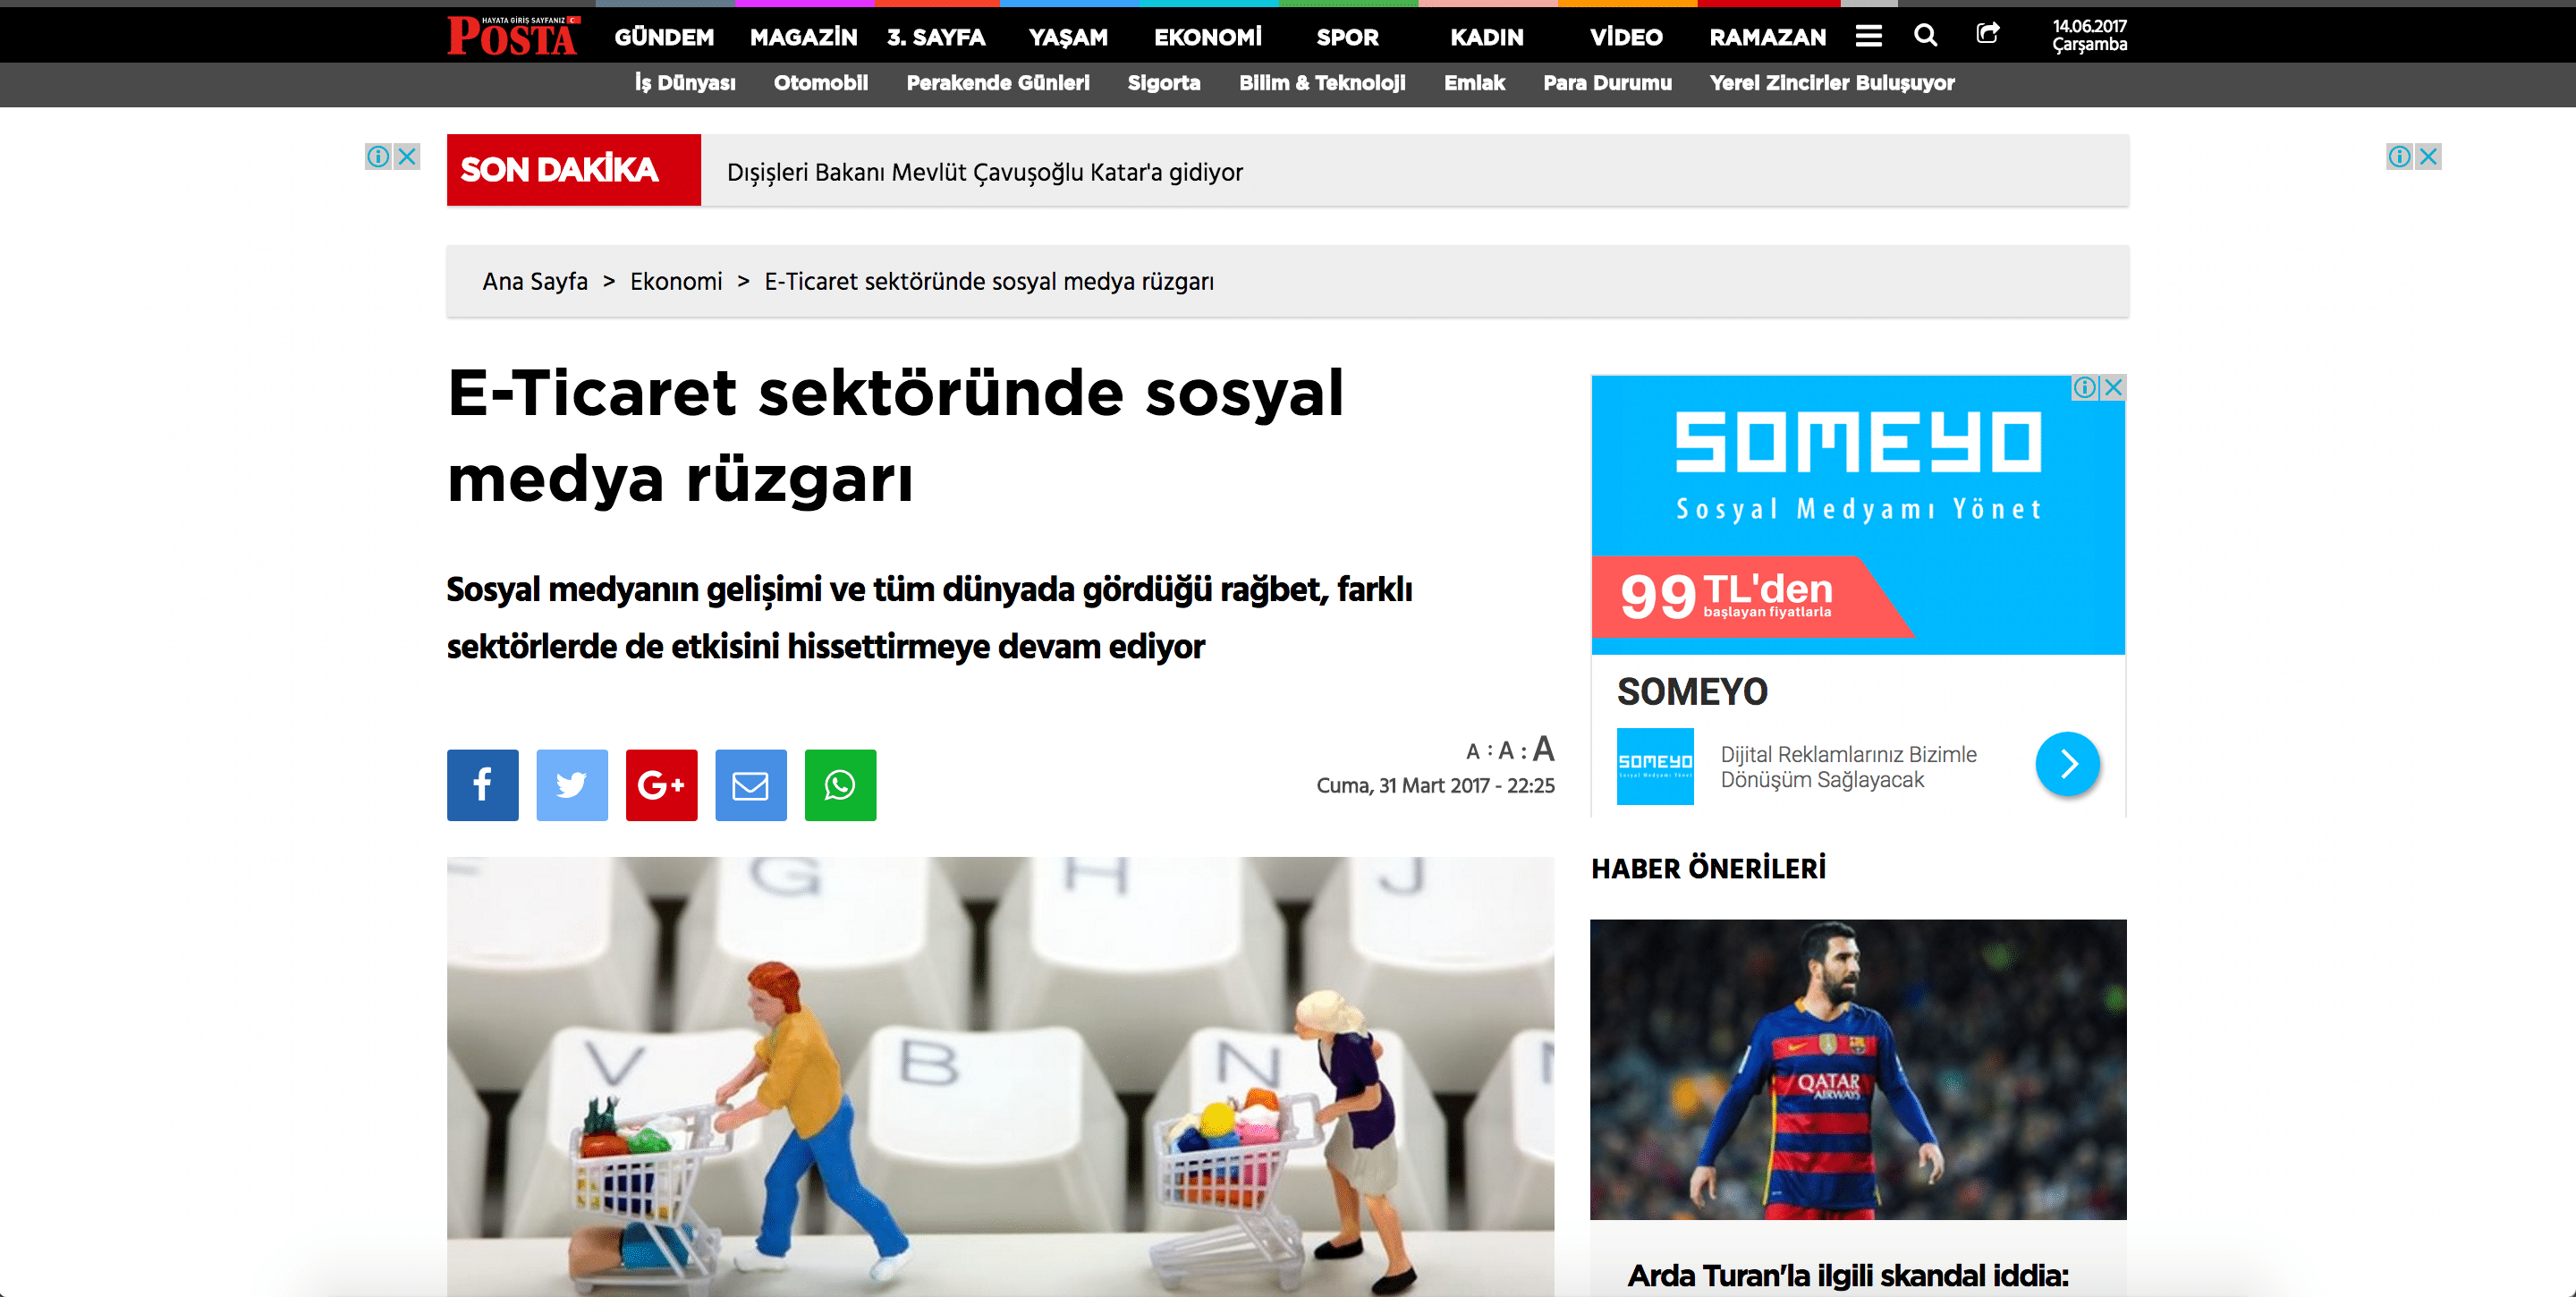Screen dimensions: 2576x1297
Task: Open the hamburger menu icon
Action: coord(1868,36)
